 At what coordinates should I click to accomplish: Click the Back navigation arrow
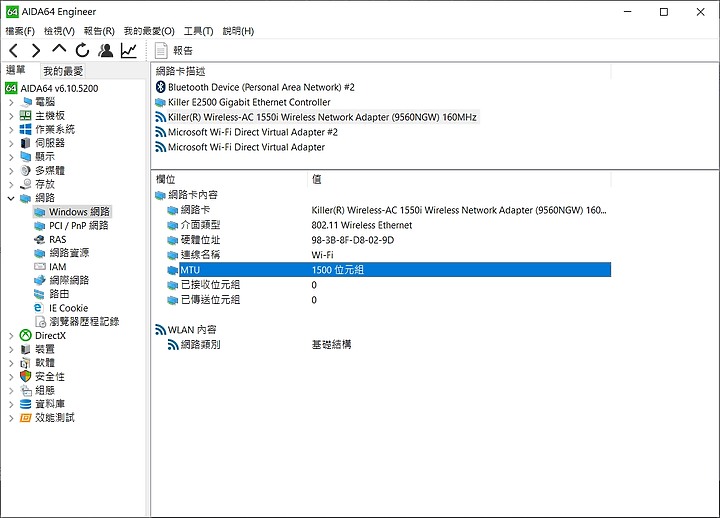tap(14, 50)
